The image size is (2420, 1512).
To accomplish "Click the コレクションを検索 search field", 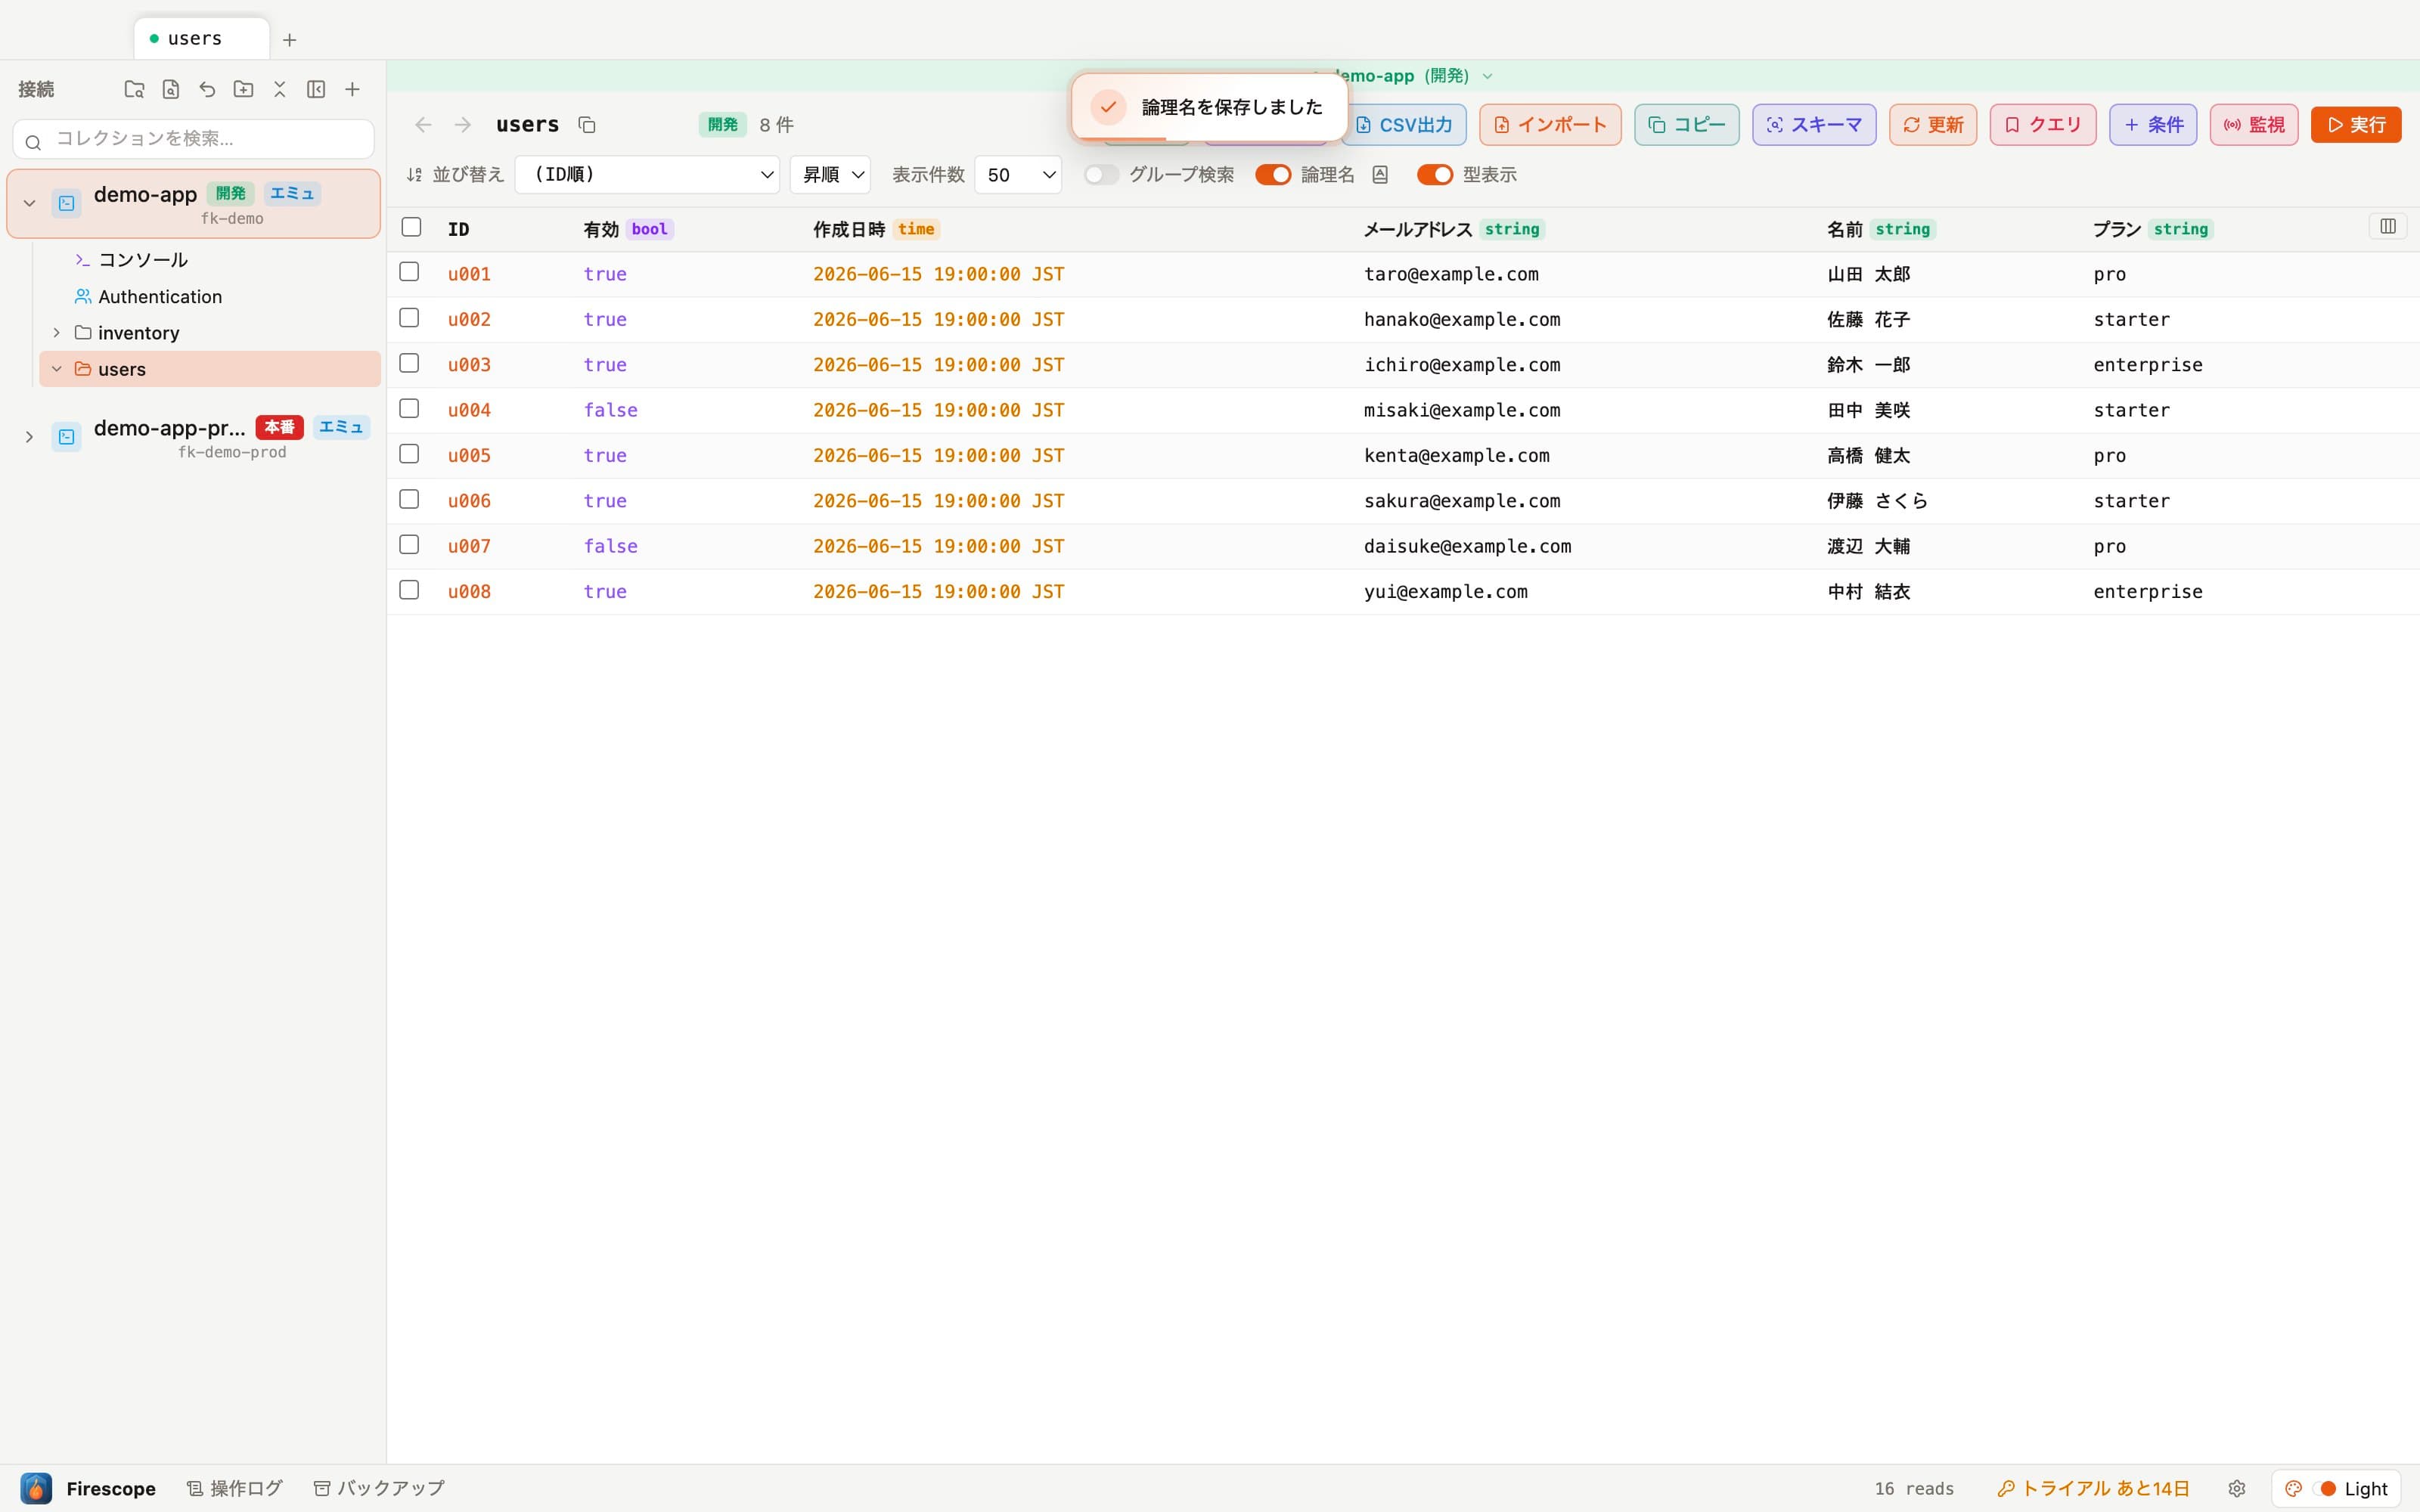I will [194, 139].
